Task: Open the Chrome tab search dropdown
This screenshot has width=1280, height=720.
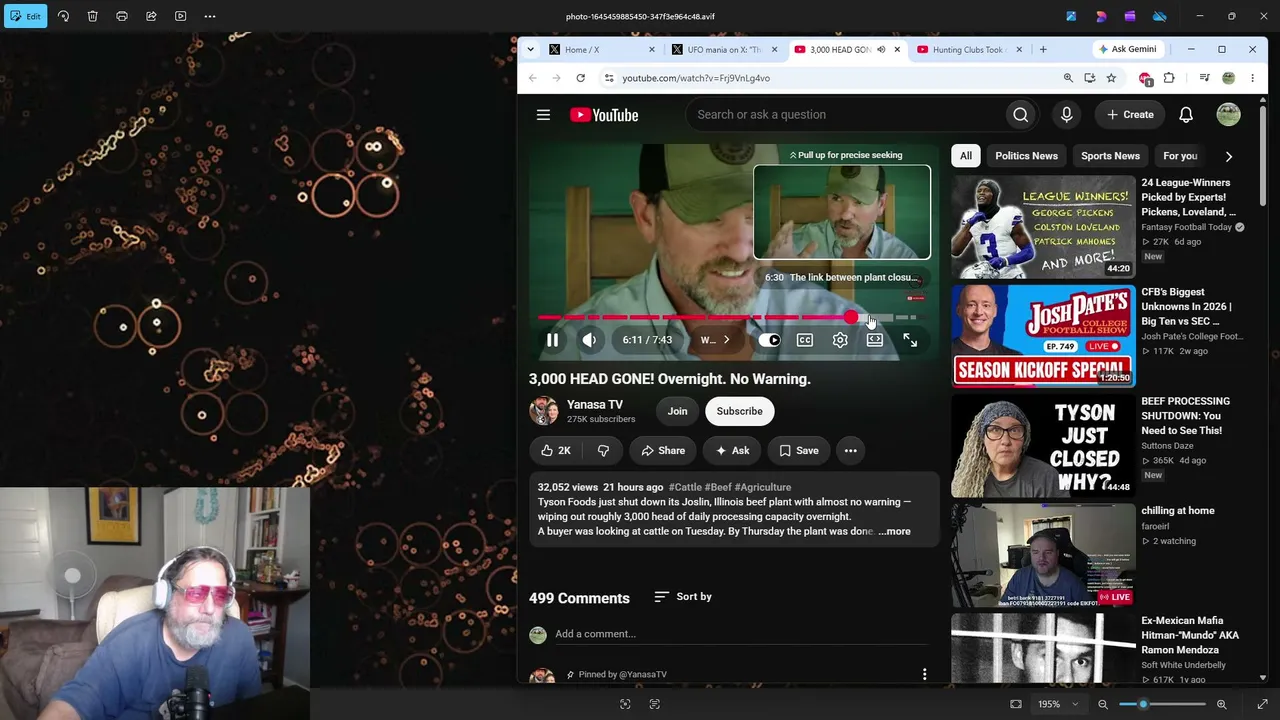Action: (530, 49)
